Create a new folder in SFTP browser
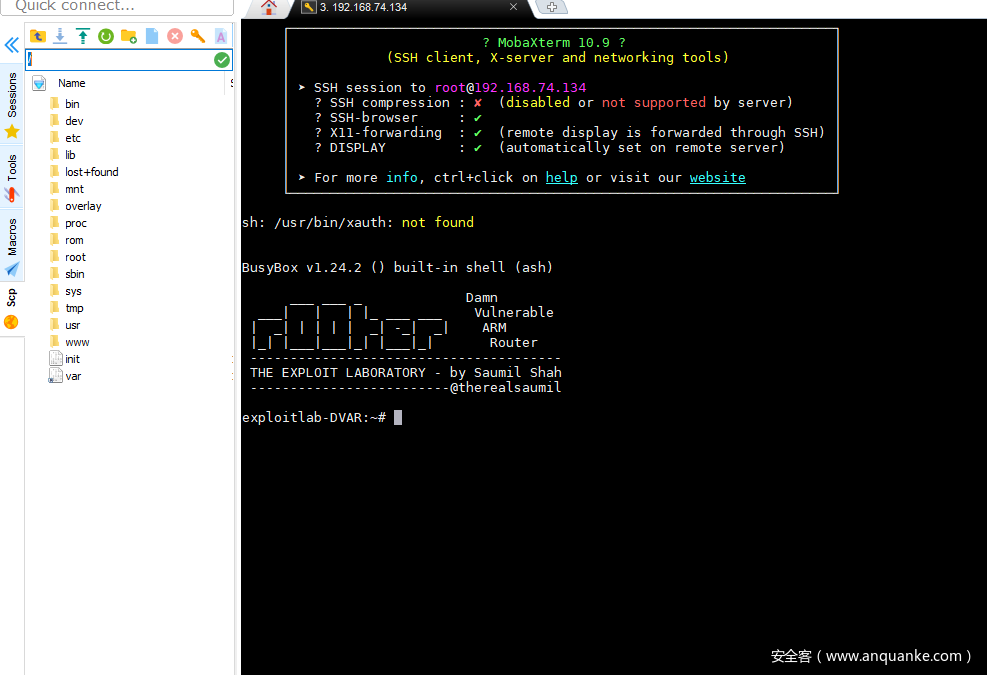987x675 pixels. point(129,36)
